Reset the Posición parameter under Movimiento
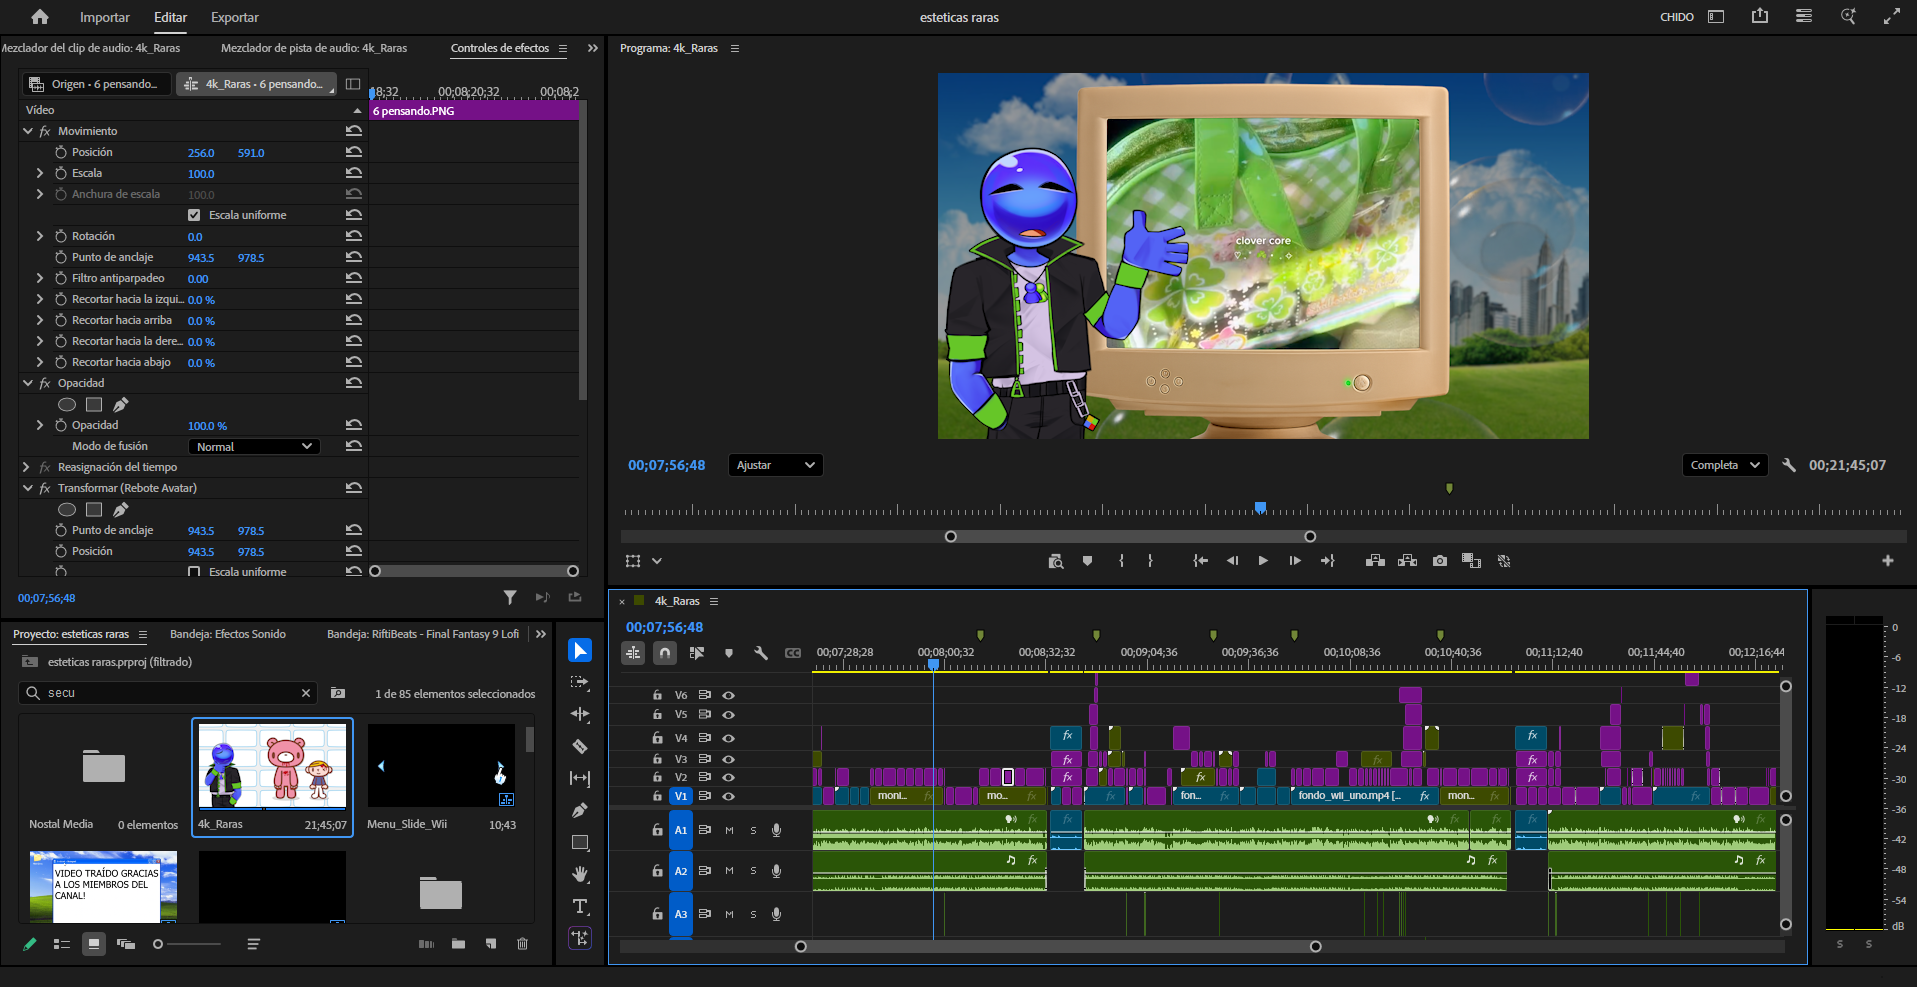 coord(354,152)
